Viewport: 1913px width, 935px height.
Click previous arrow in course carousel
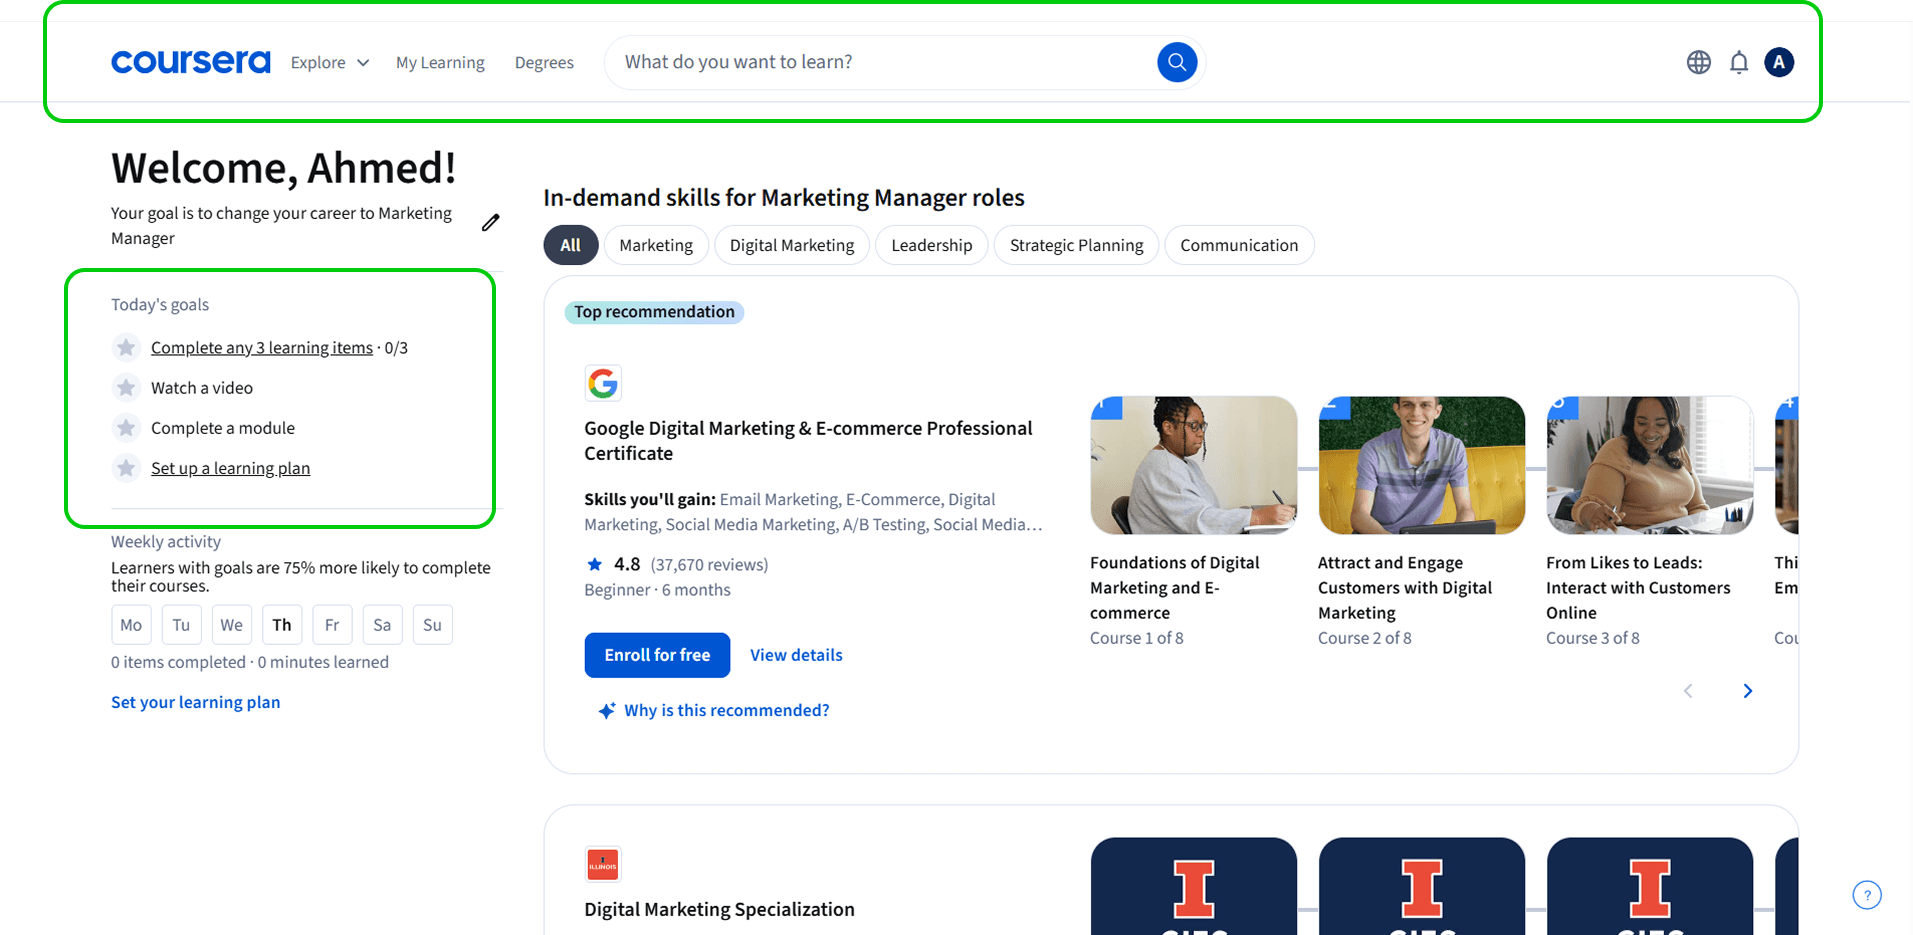[1688, 691]
